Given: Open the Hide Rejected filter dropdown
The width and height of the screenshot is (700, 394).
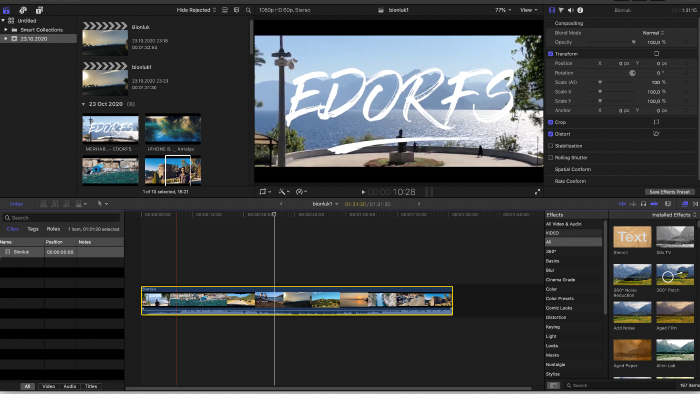Looking at the screenshot, I should pos(196,10).
